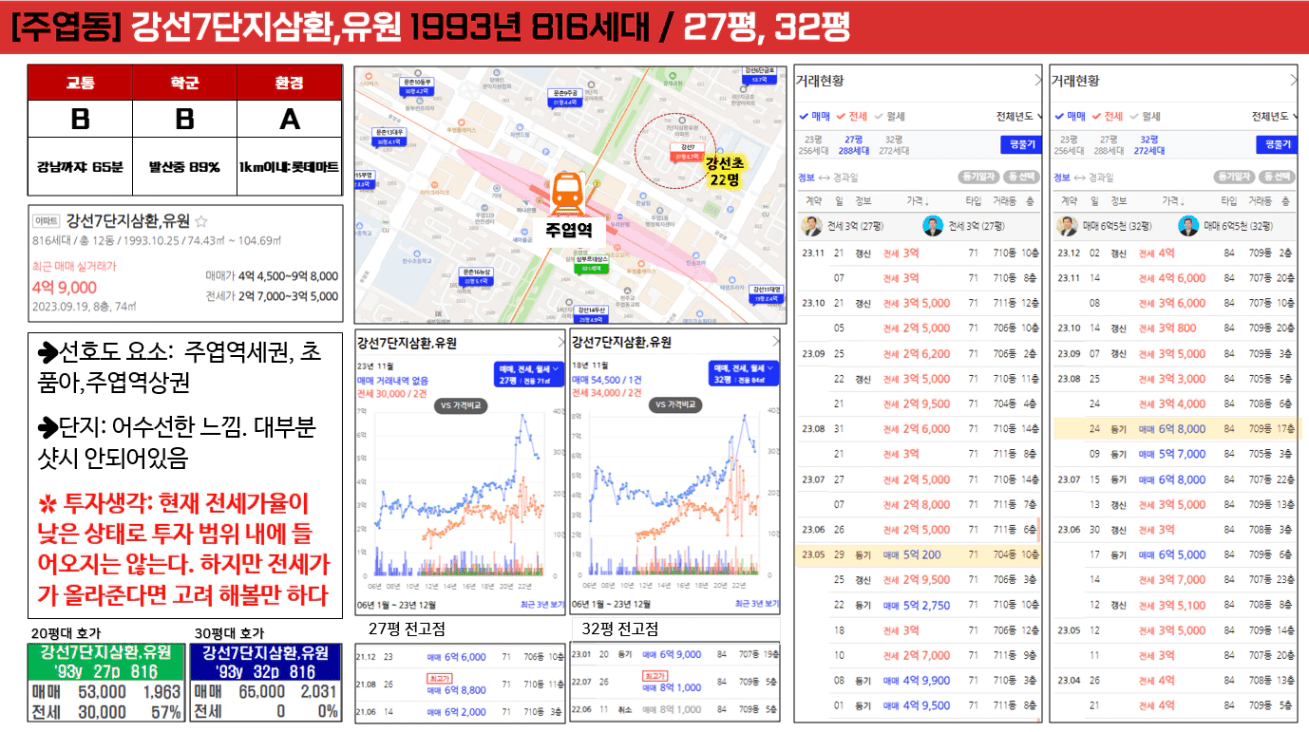The image size is (1309, 732).
Task: Select the red 강선7 map marker
Action: point(686,152)
